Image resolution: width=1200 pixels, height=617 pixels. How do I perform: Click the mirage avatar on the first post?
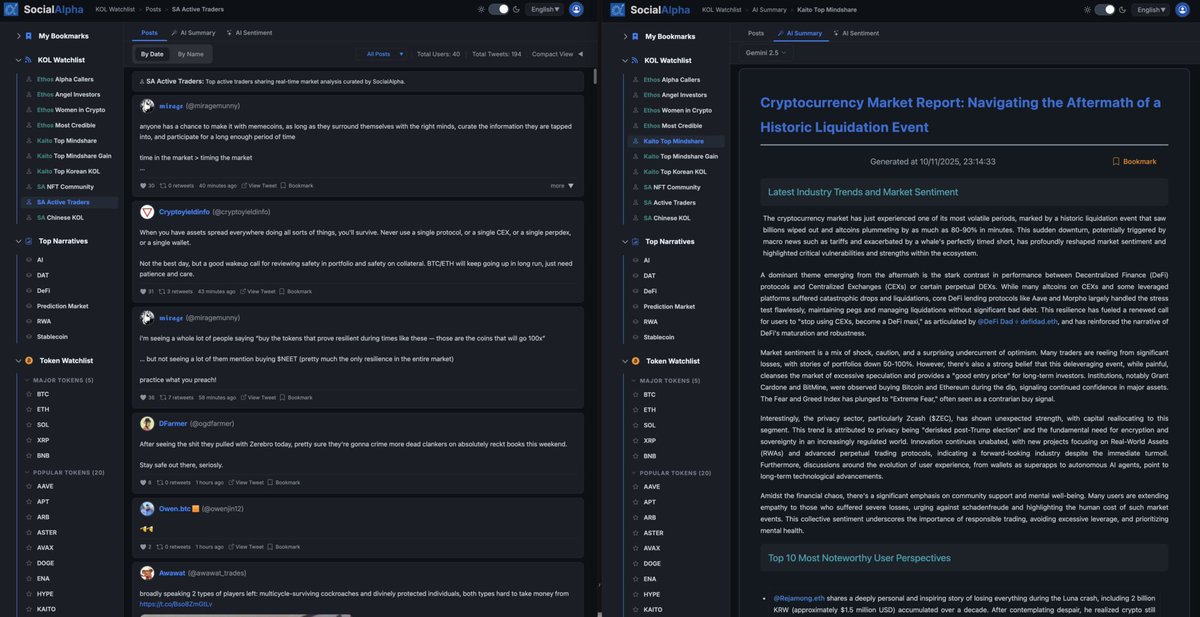tap(147, 105)
